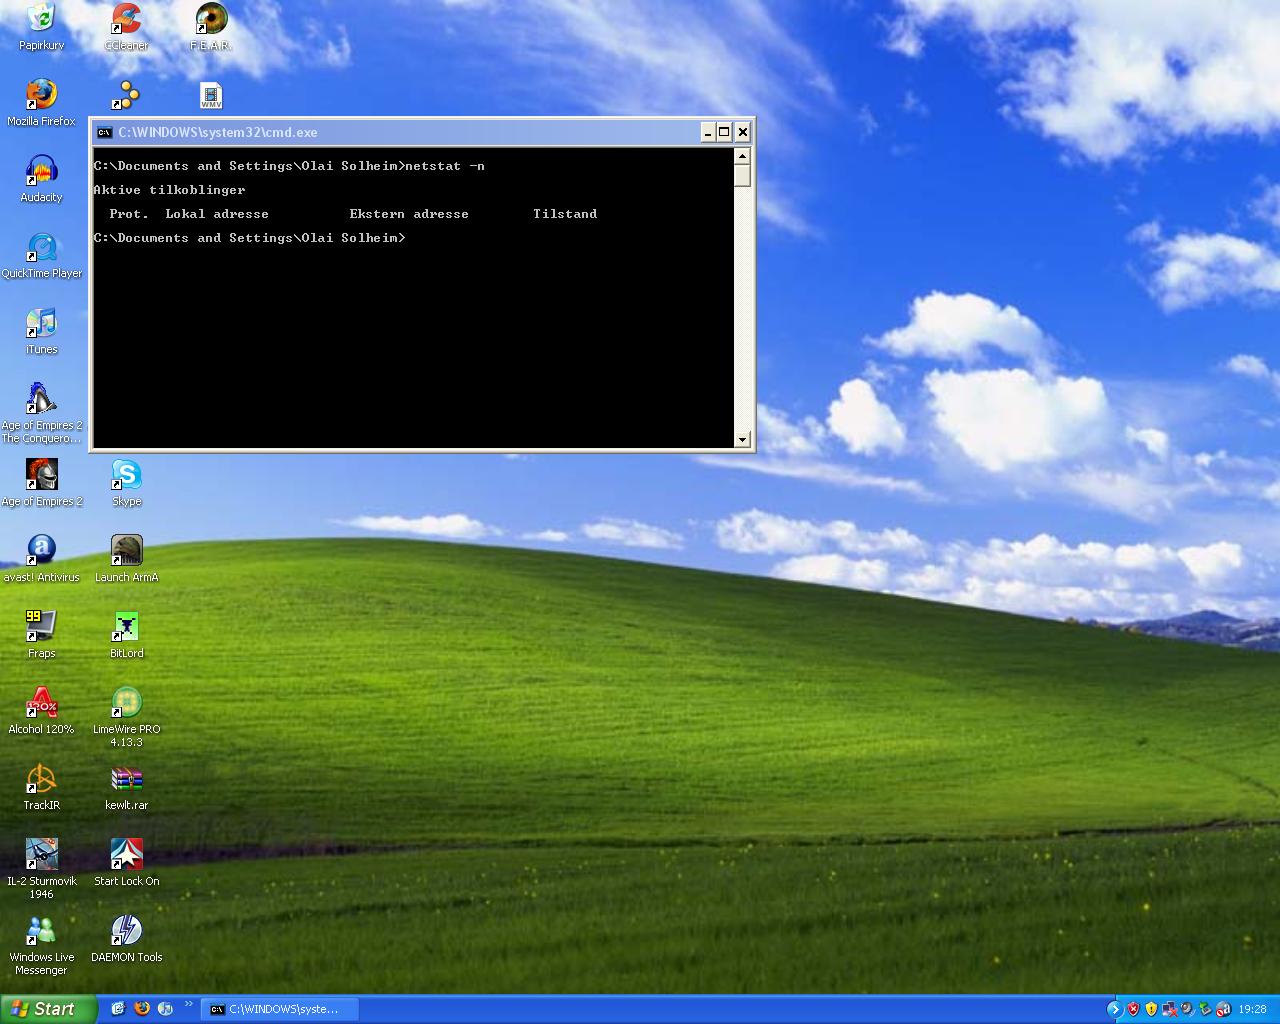Launch iTunes from the Quick Launch bar
Screen dimensions: 1280x1024
(165, 1009)
